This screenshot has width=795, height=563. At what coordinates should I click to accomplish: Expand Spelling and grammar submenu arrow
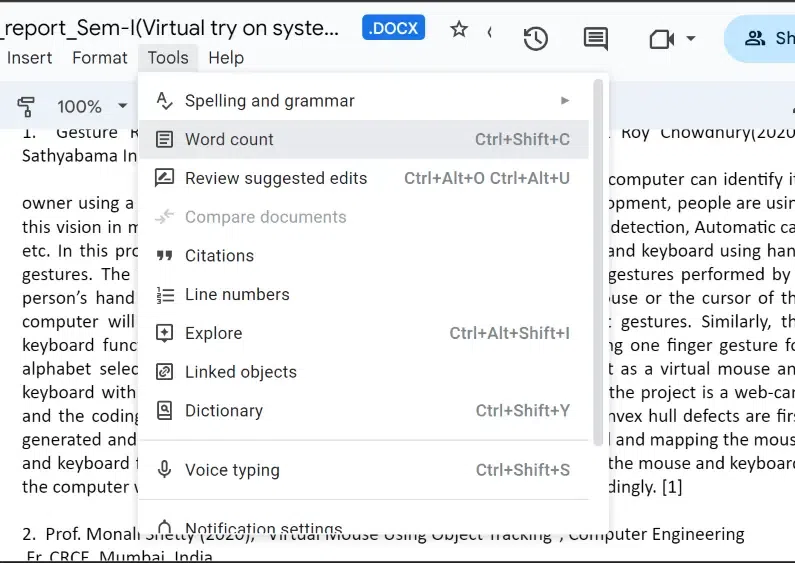click(x=565, y=100)
